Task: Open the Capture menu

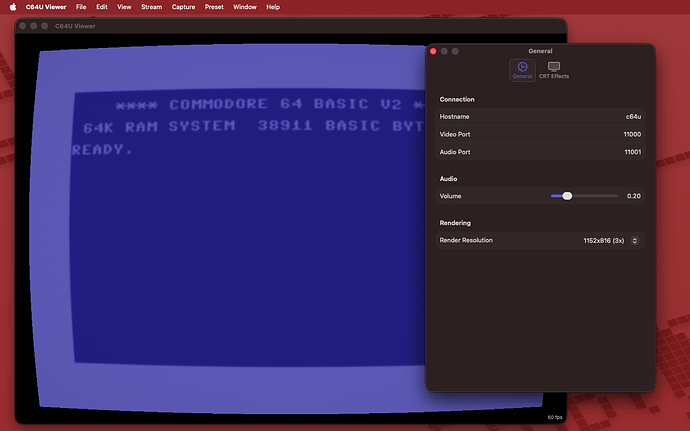Action: click(x=183, y=7)
